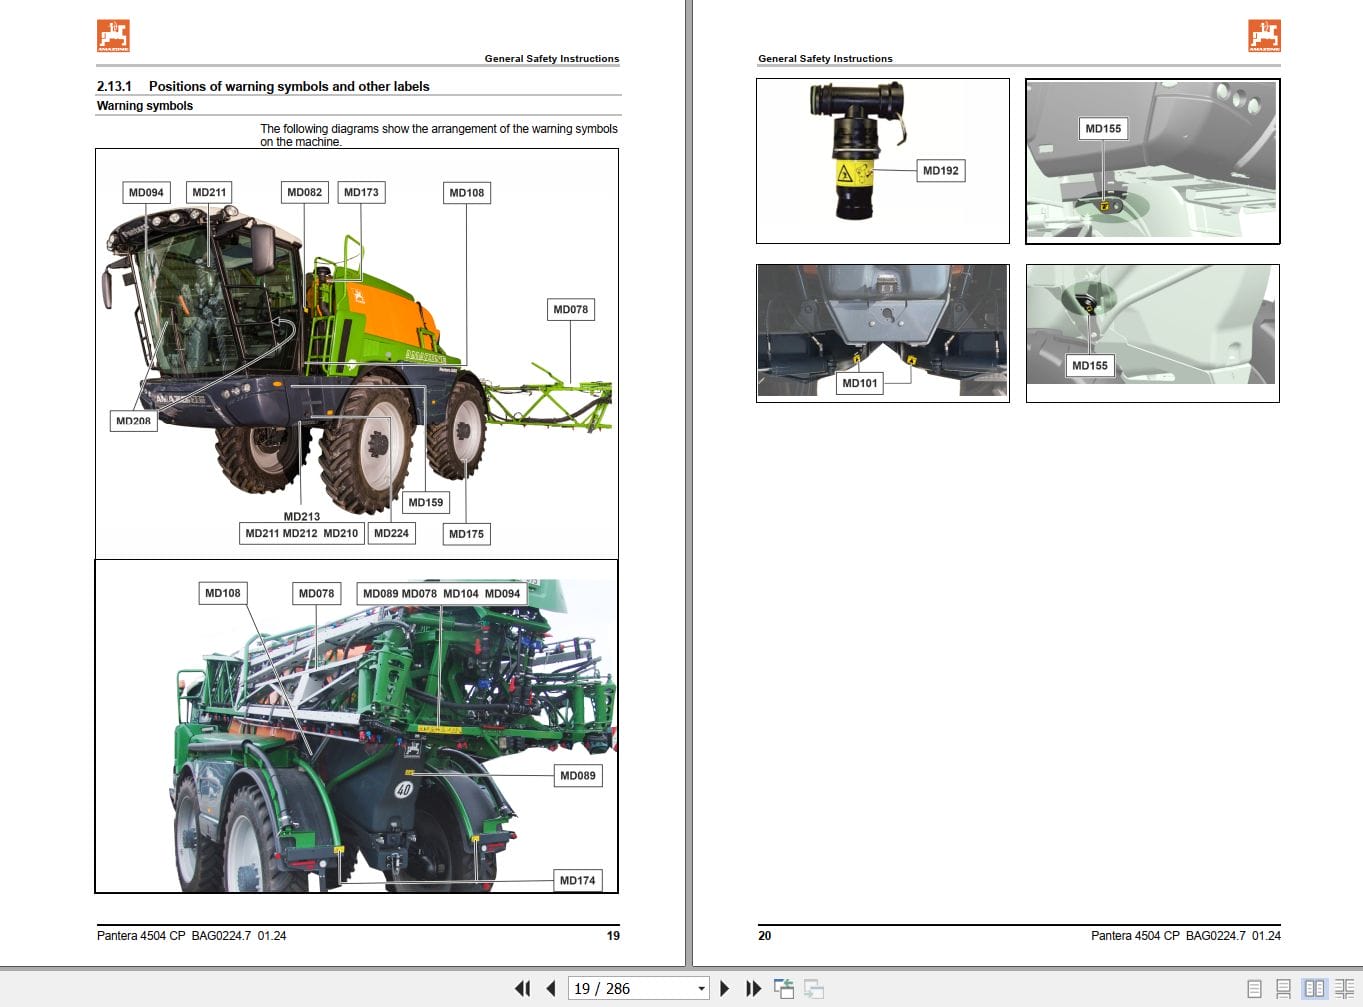Click the Amazone logo on page 19

point(113,35)
